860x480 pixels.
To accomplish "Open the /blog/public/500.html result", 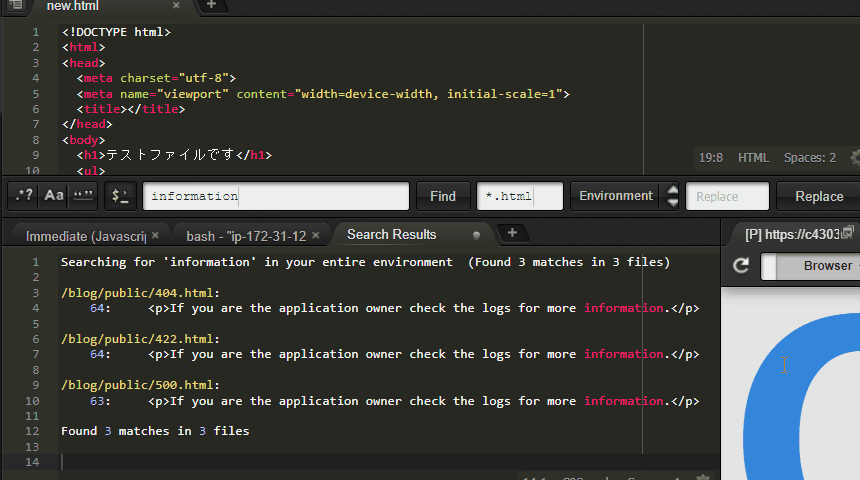I will pyautogui.click(x=140, y=385).
